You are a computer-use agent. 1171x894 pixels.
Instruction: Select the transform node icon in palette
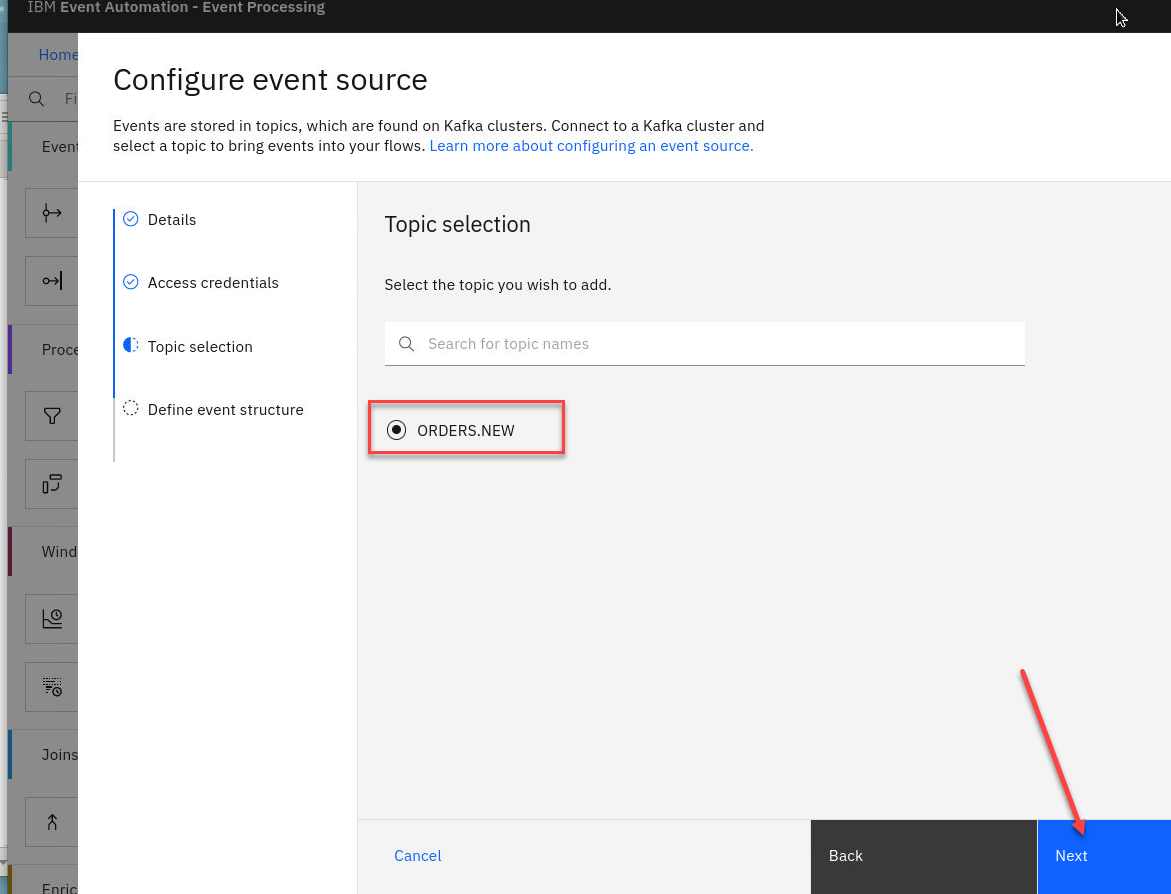(52, 484)
